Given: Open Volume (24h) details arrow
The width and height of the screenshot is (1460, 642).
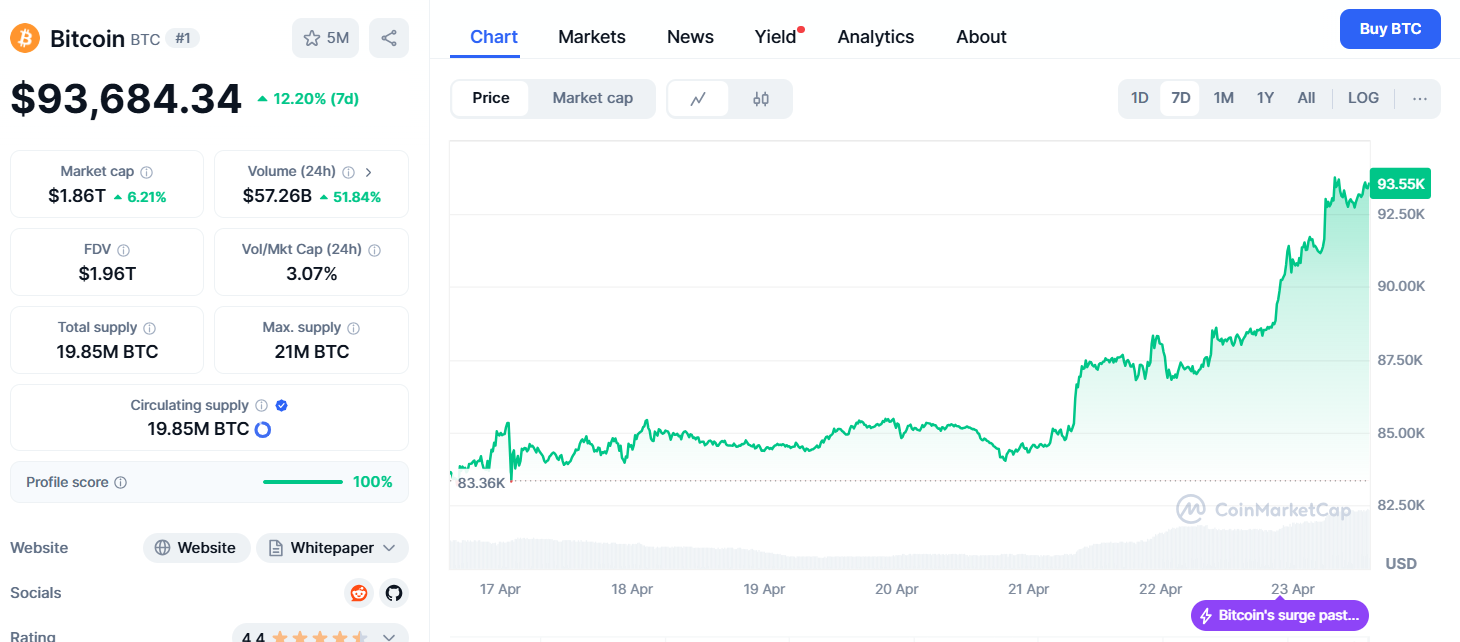Looking at the screenshot, I should pos(368,172).
